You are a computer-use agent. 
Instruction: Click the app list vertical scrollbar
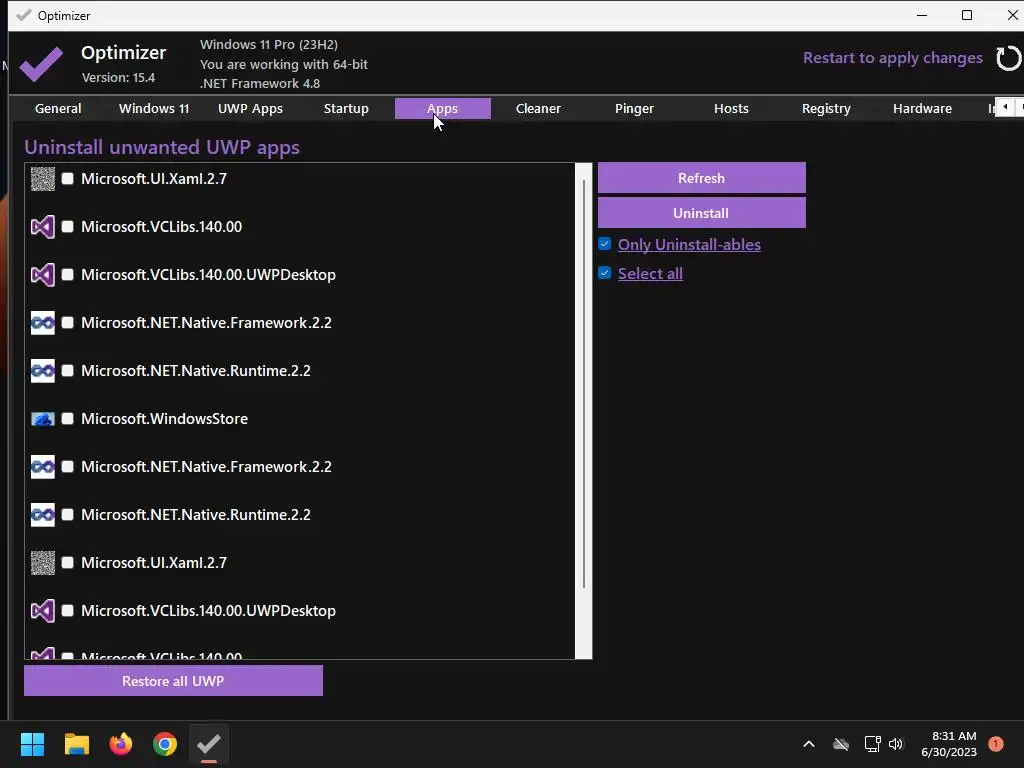584,384
